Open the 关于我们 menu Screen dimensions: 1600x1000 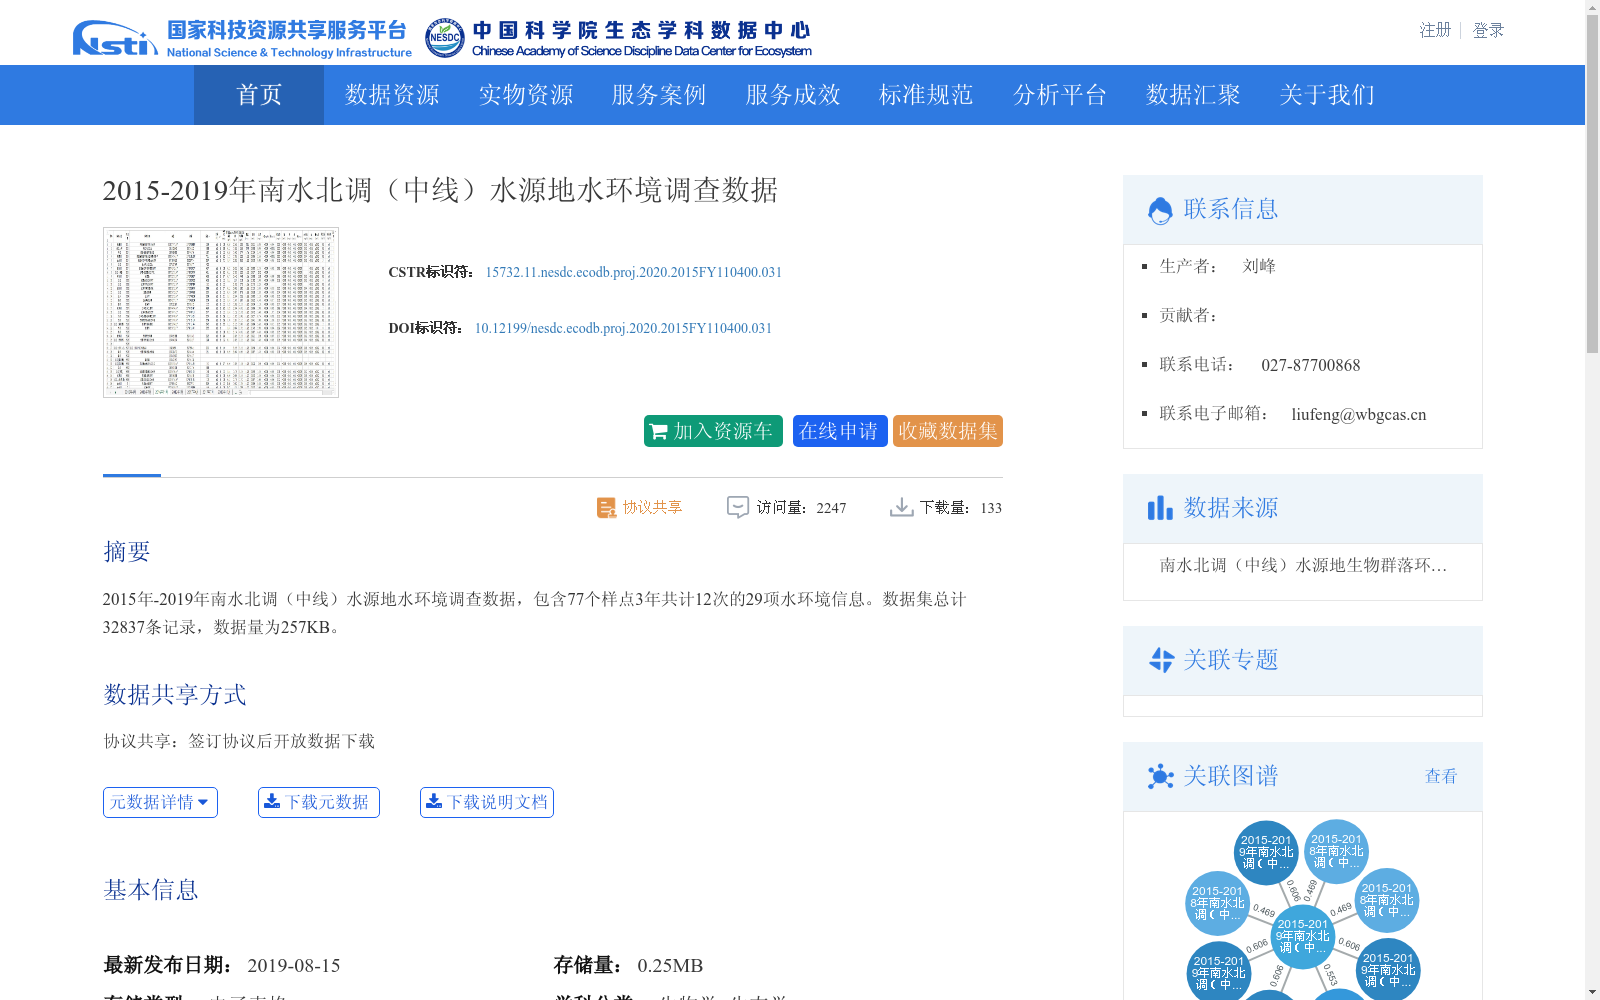(x=1327, y=95)
